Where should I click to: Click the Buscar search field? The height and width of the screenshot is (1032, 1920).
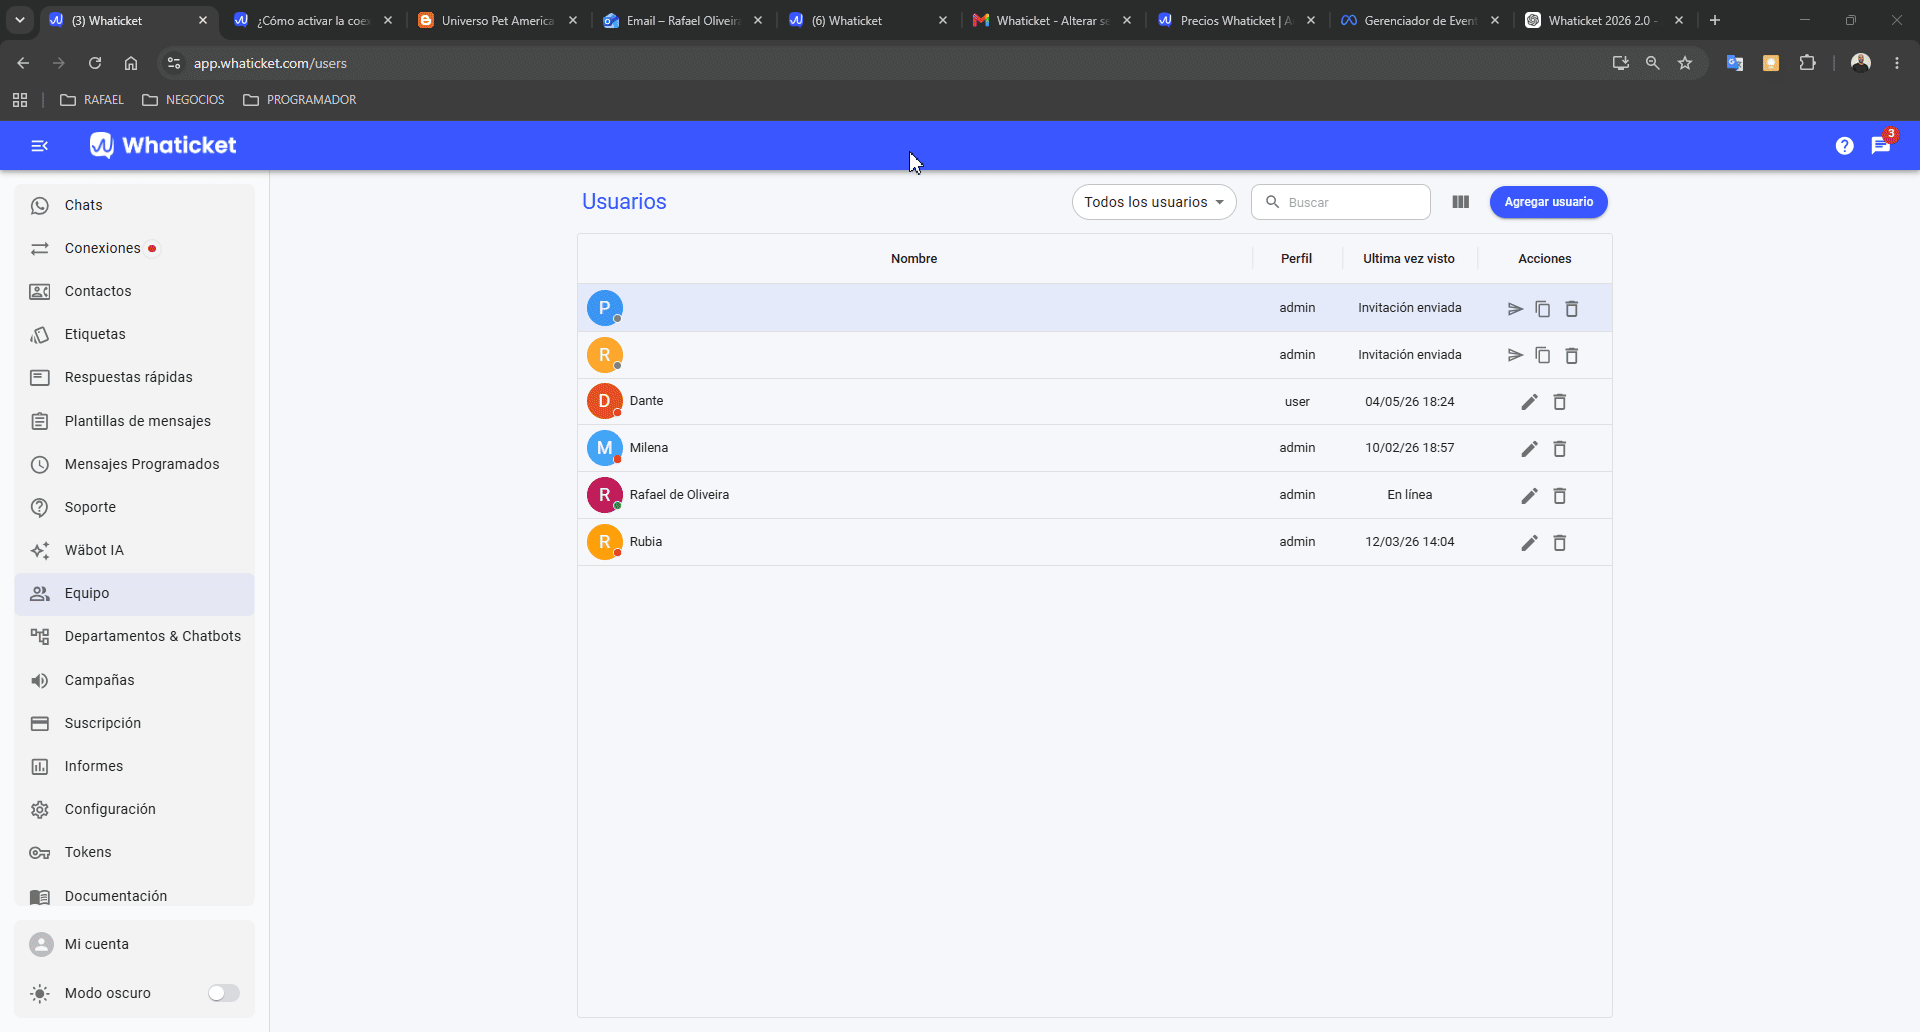point(1340,202)
